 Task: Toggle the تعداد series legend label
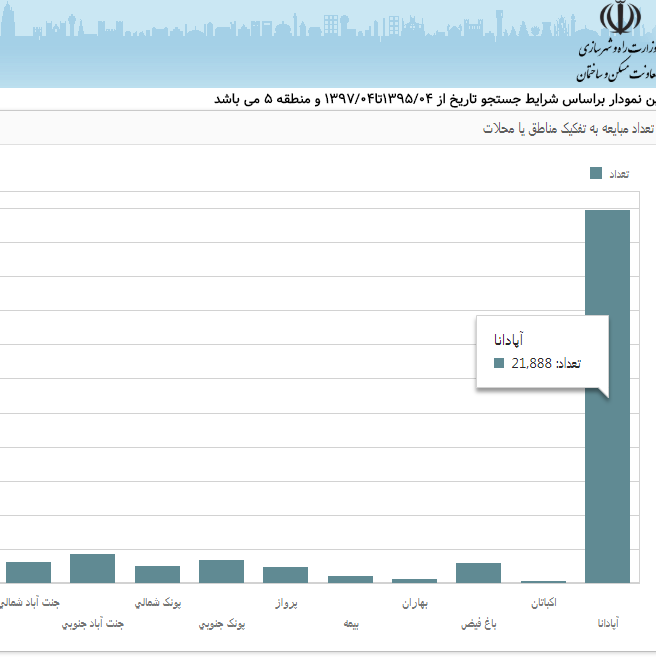620,173
